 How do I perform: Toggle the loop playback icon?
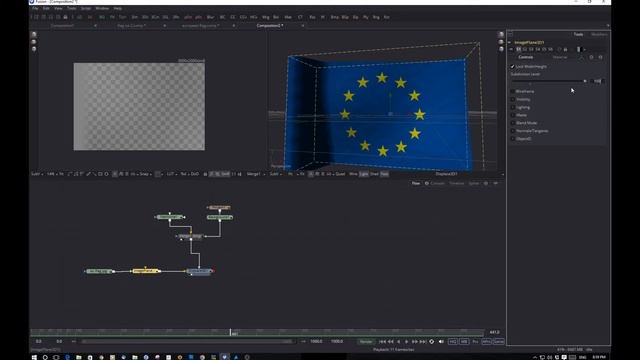point(432,342)
